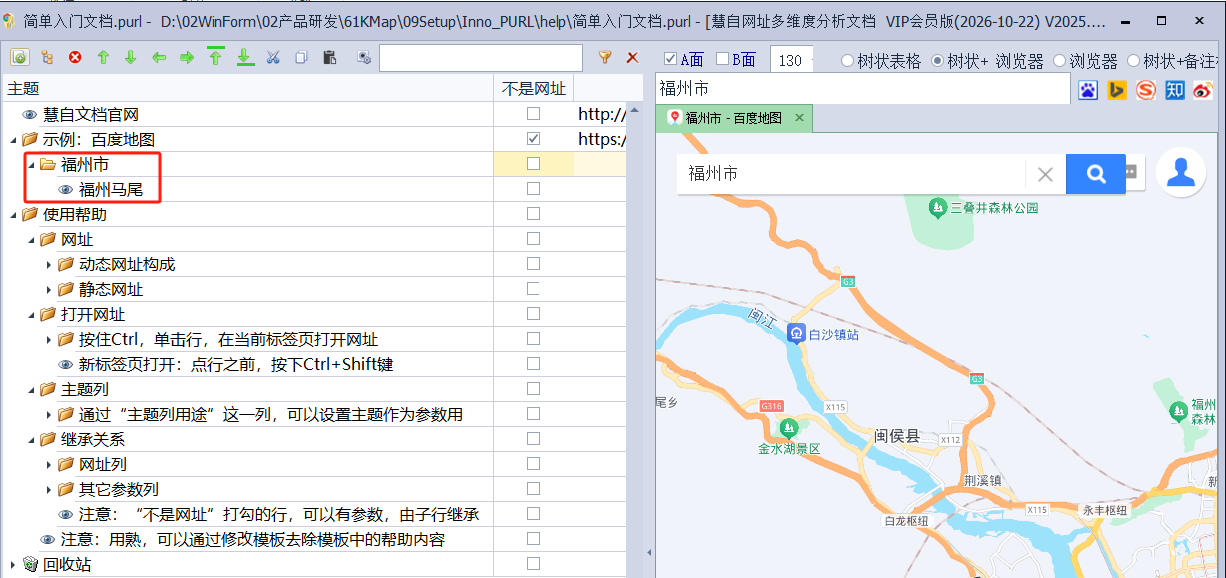Click the funnel filter icon
The image size is (1226, 578).
[604, 58]
